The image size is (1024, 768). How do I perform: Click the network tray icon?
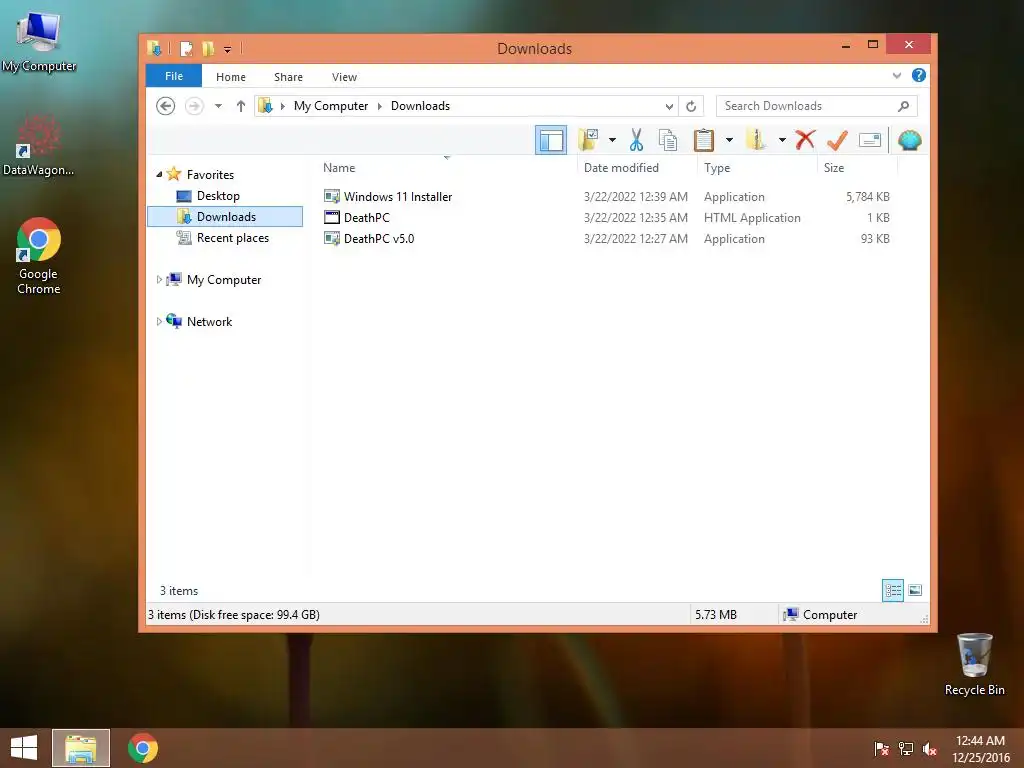905,748
